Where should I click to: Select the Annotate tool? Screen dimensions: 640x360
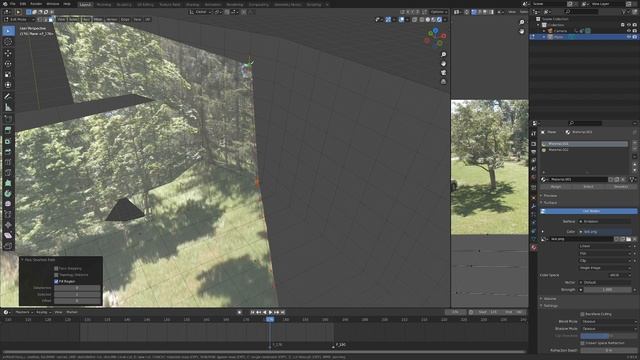click(x=8, y=97)
